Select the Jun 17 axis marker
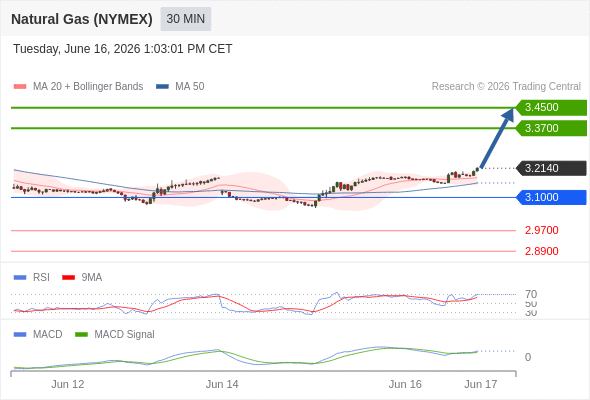Viewport: 590px width, 400px height. (481, 384)
